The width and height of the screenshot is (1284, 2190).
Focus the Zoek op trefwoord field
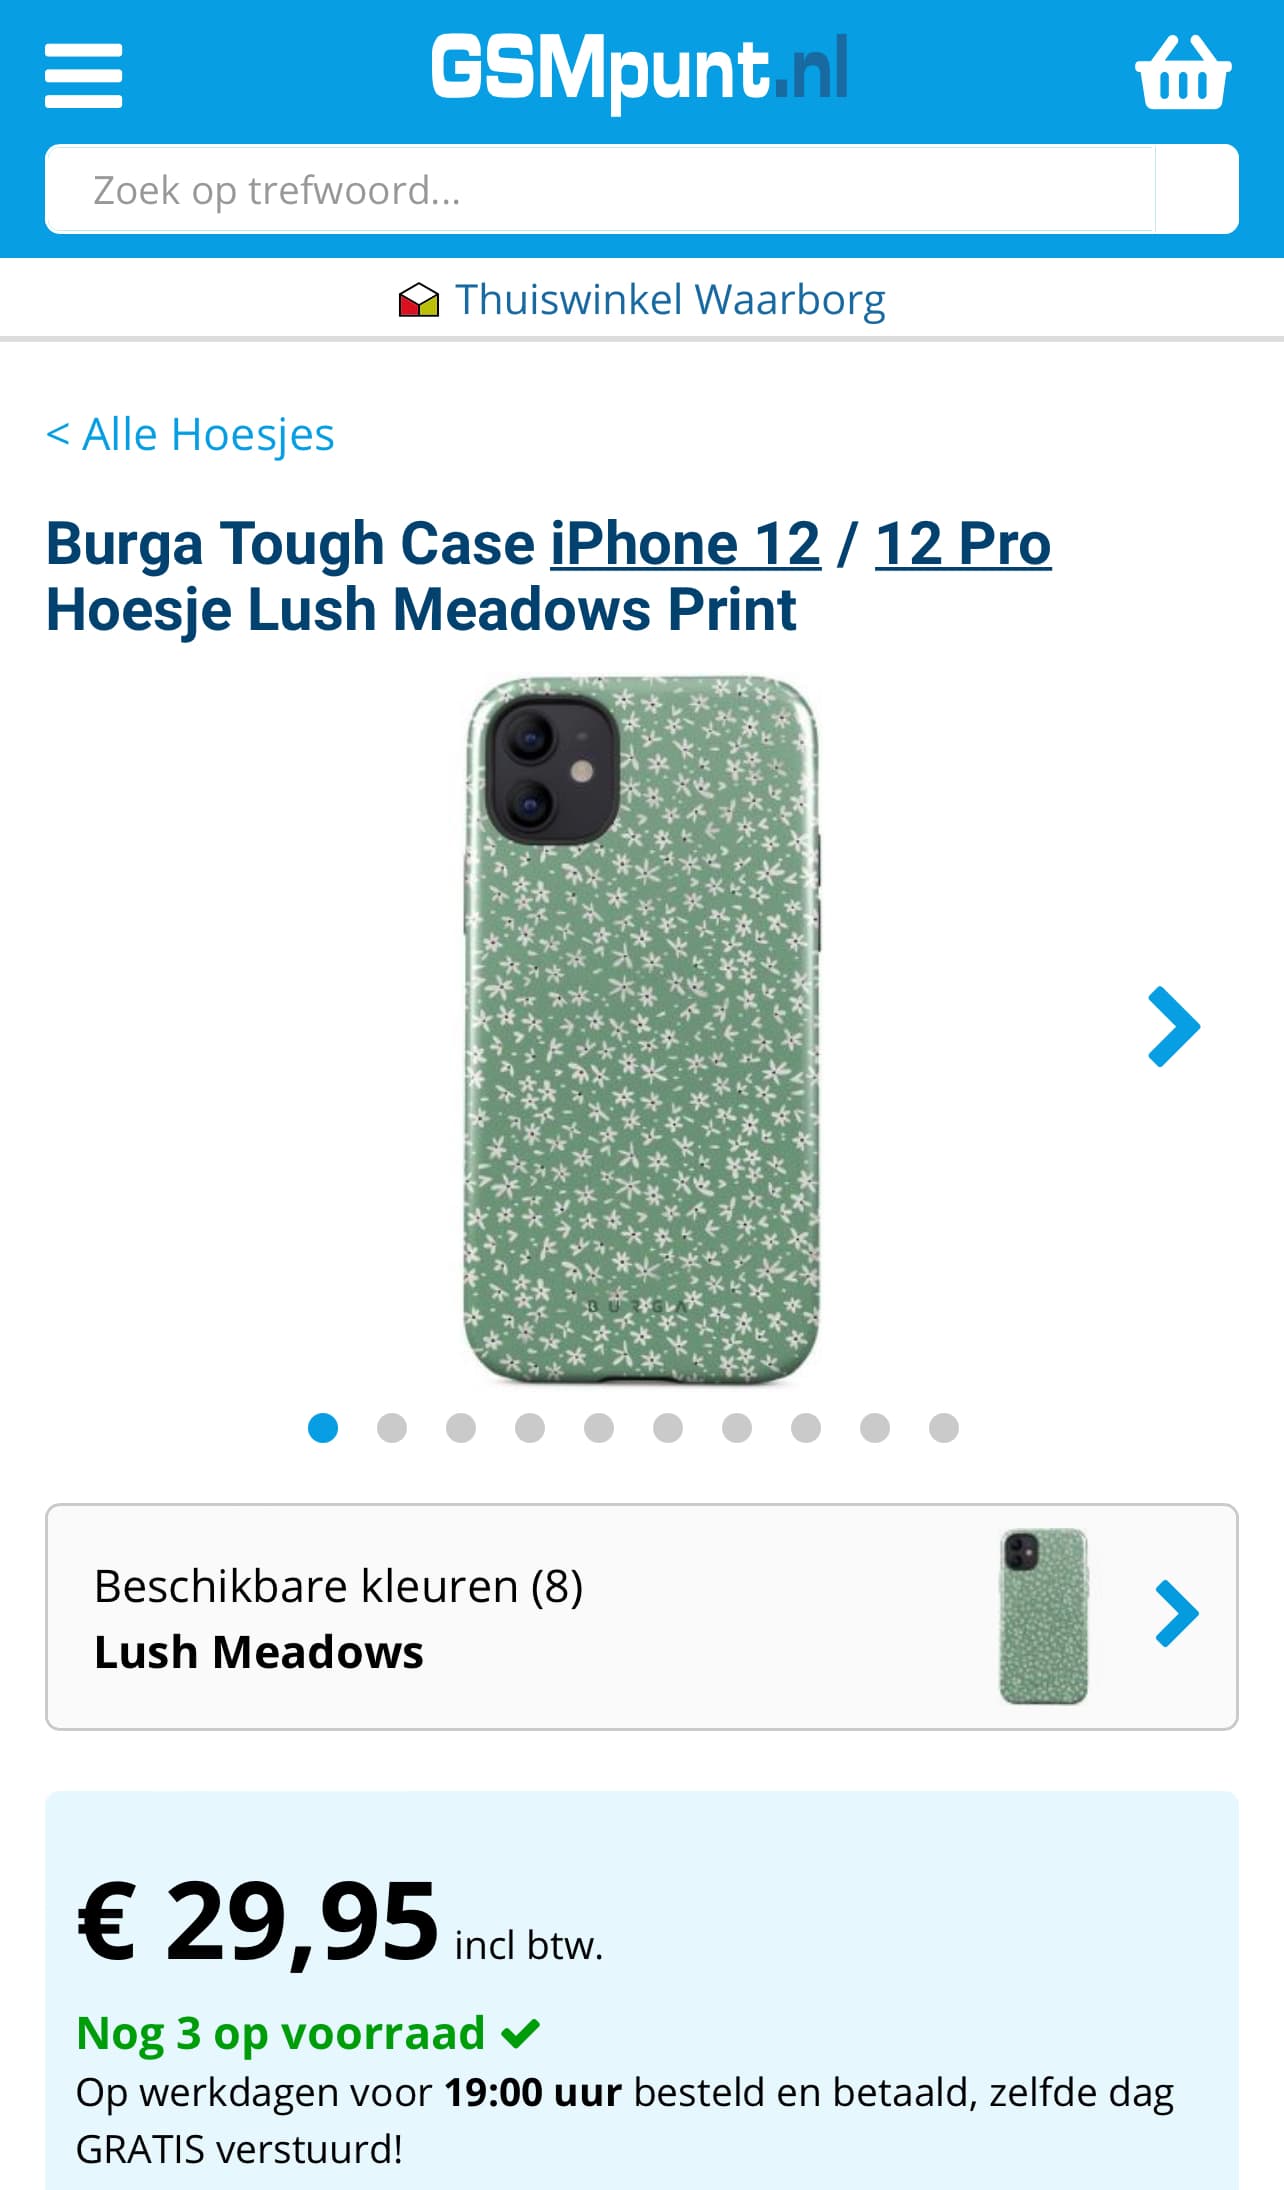pyautogui.click(x=600, y=189)
